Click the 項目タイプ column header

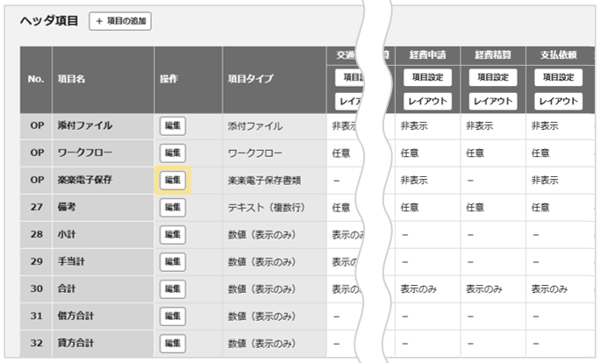pyautogui.click(x=274, y=79)
